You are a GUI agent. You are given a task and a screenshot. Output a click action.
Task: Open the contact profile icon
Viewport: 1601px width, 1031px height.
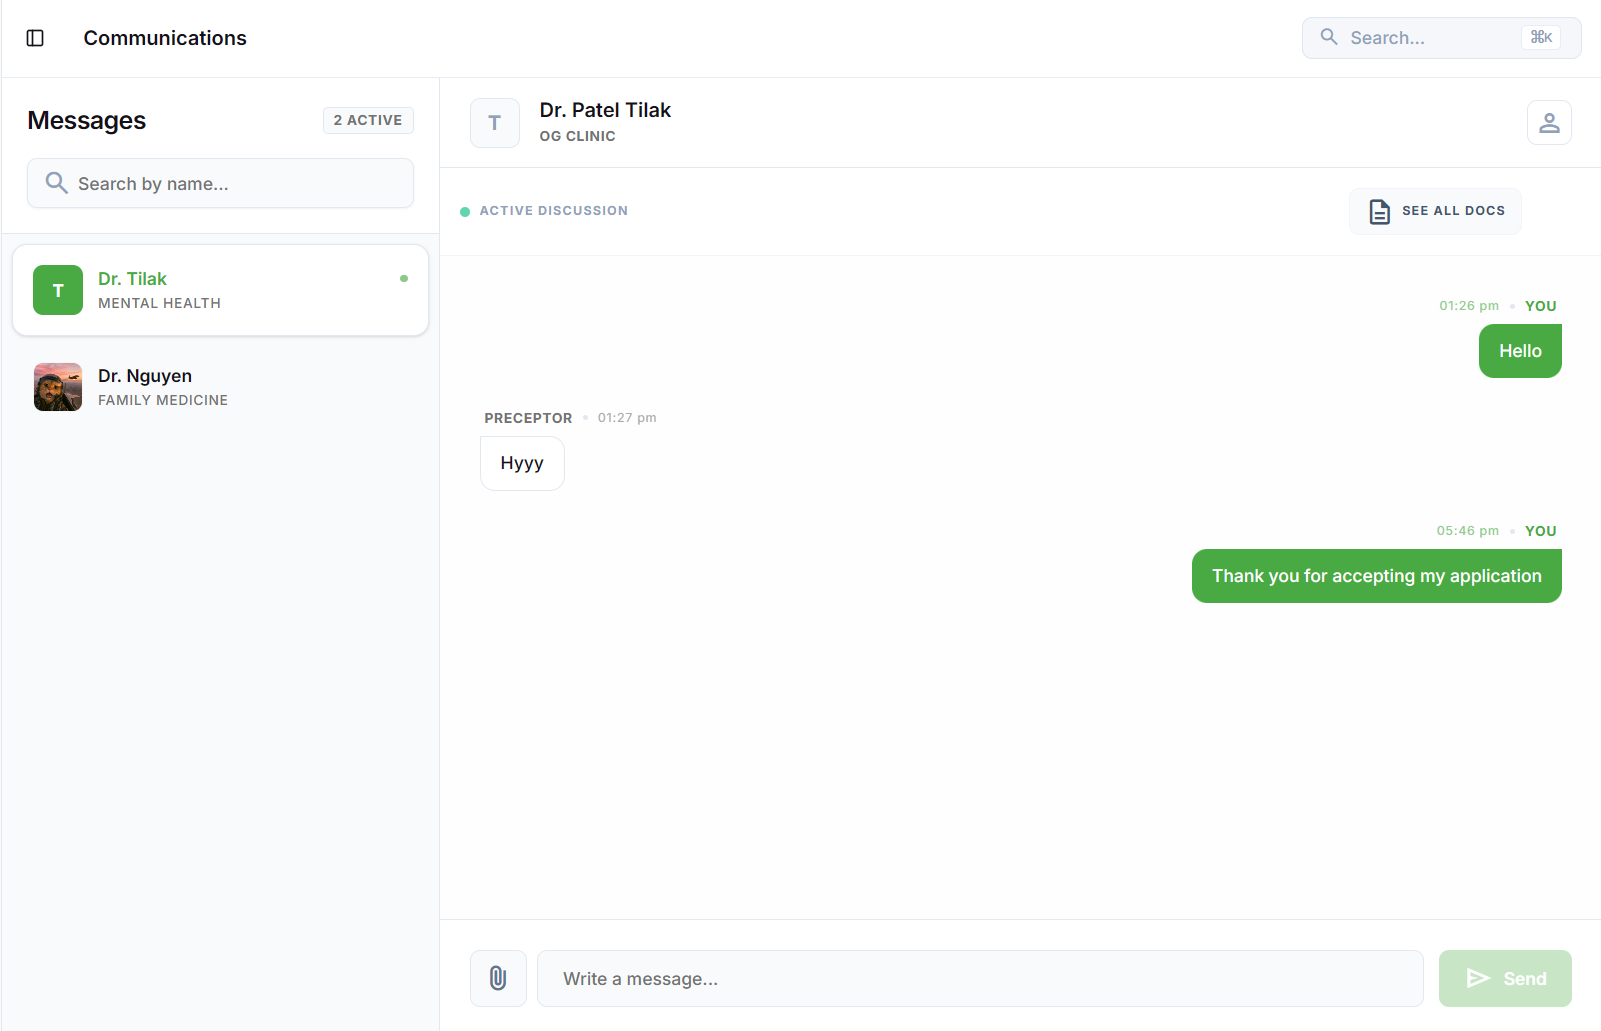pos(1549,122)
